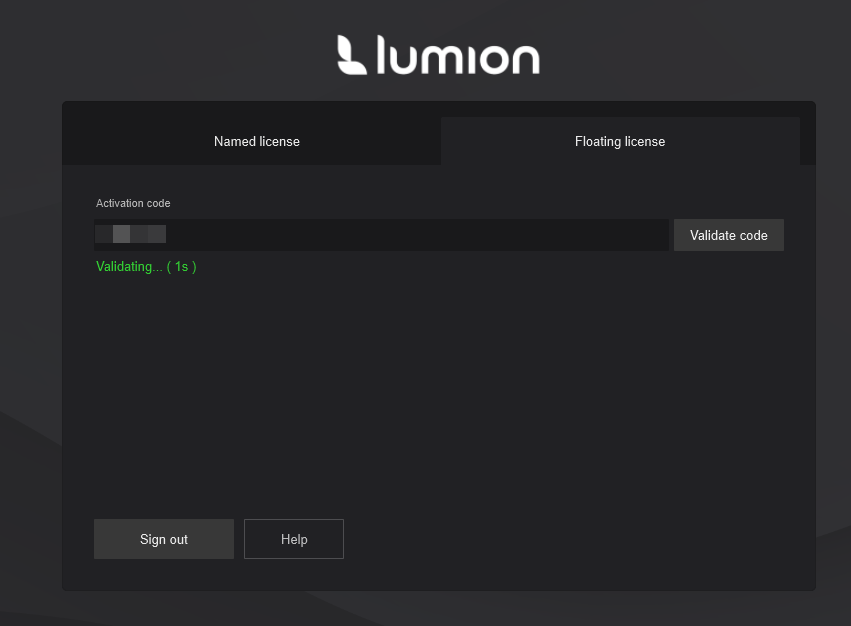Click Sign out to log off
This screenshot has height=626, width=851.
pyautogui.click(x=163, y=539)
